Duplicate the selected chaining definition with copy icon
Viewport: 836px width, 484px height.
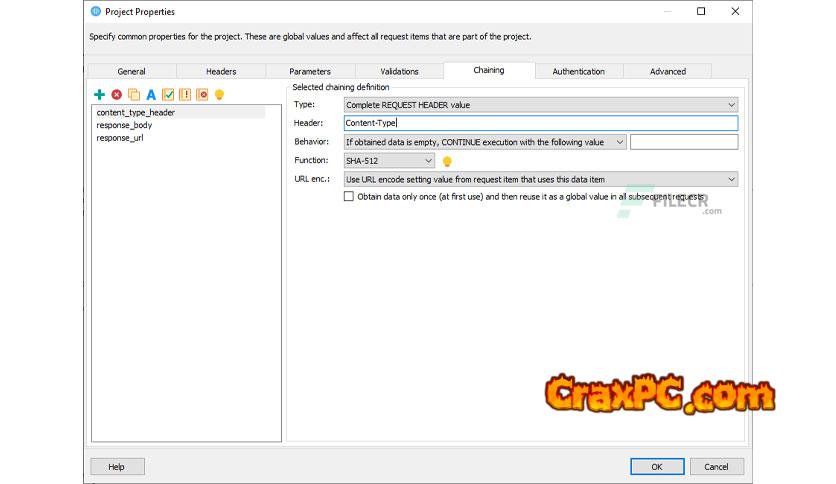click(x=134, y=95)
